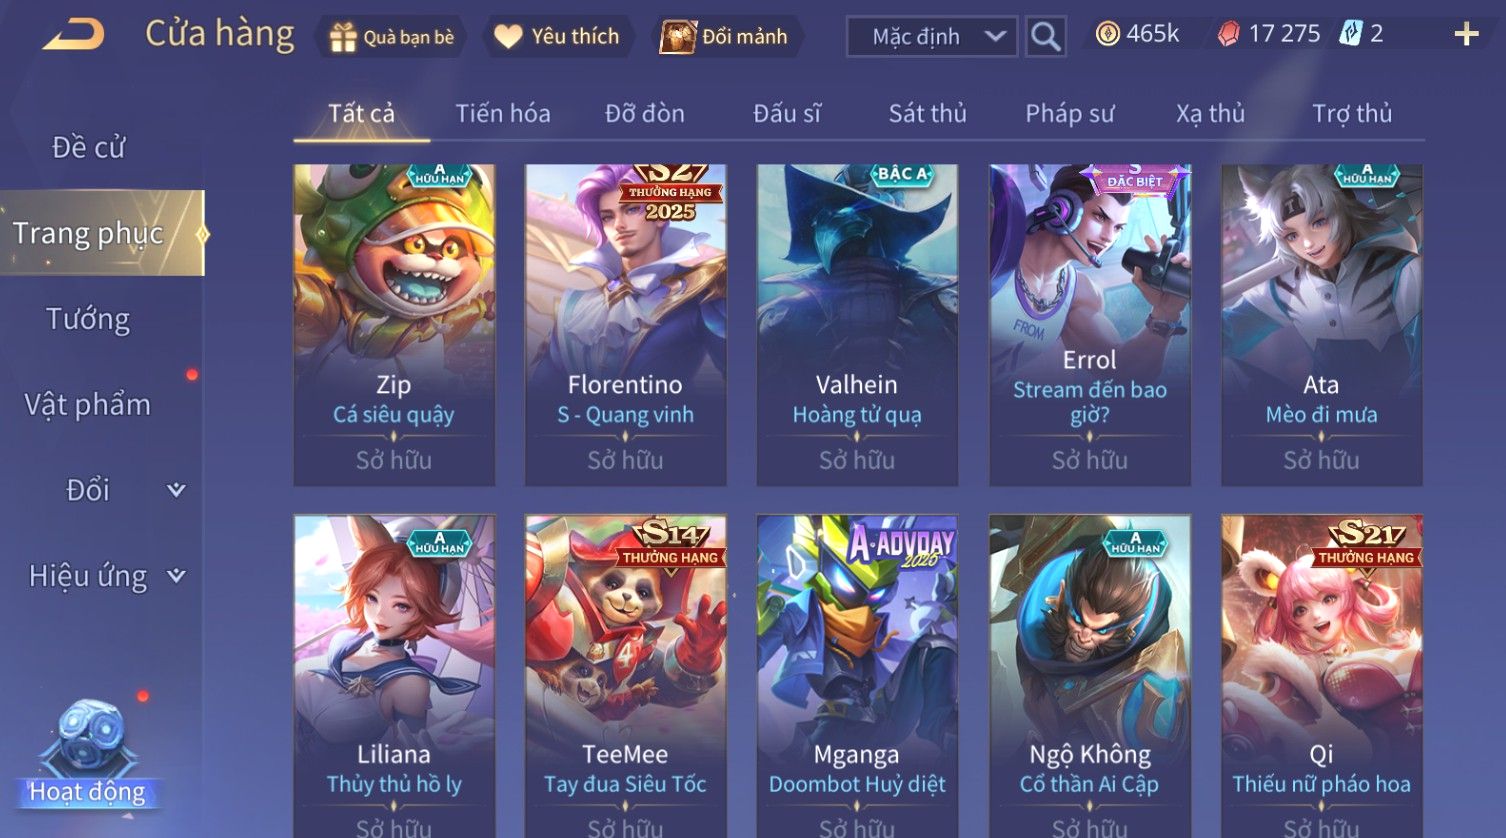Tap the red gem currency icon
Image resolution: width=1506 pixels, height=838 pixels.
(x=1228, y=35)
